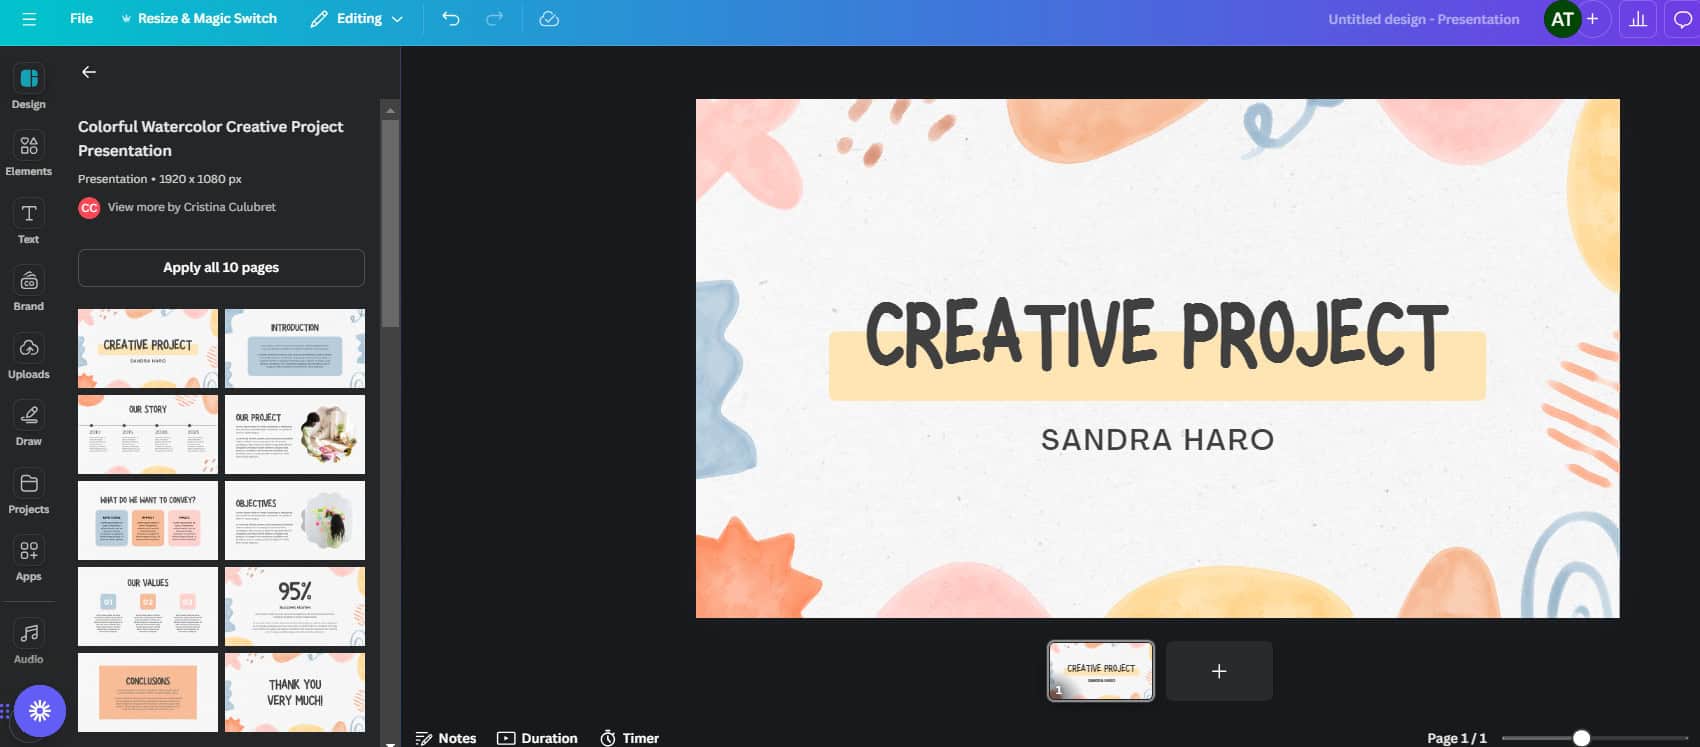This screenshot has height=747, width=1700.
Task: Click the zoom slider handle
Action: tap(1581, 738)
